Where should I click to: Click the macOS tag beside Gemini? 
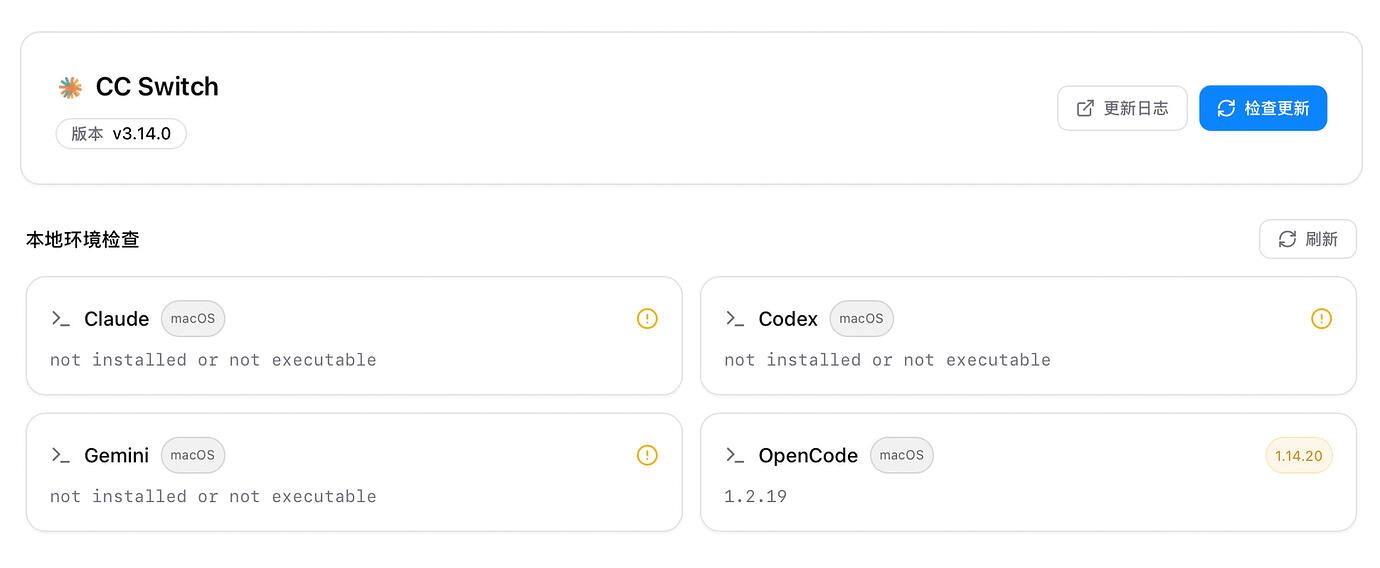193,455
